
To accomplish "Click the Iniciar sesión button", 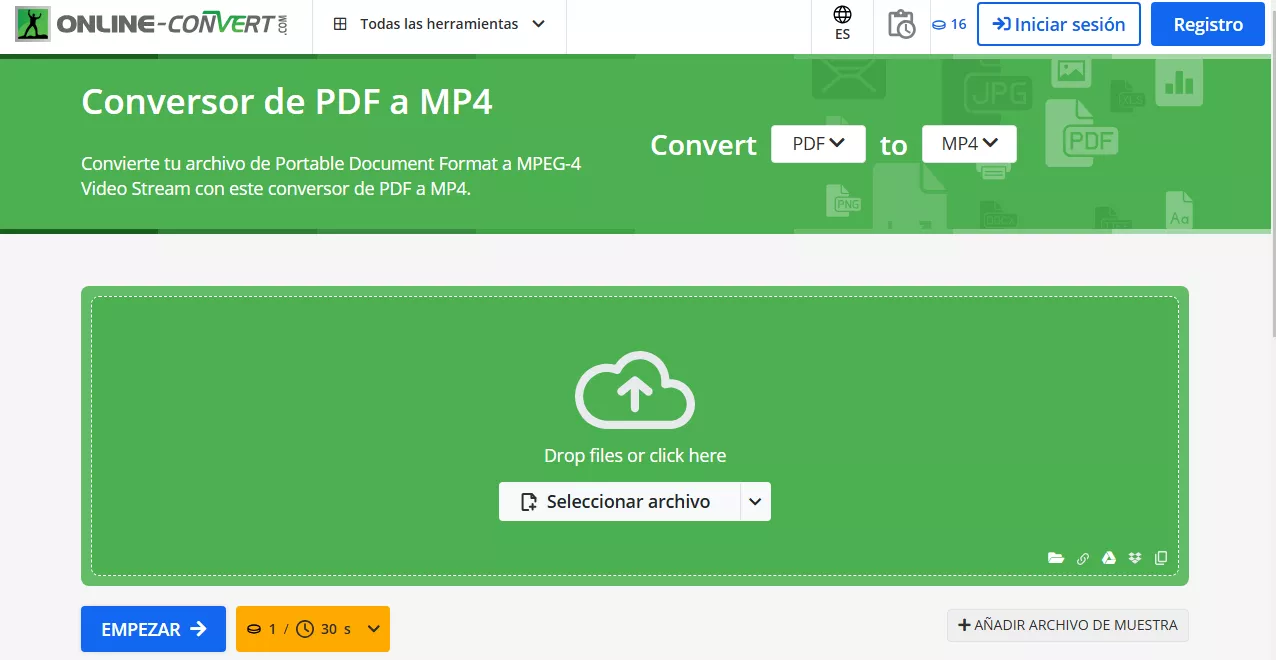I will [x=1059, y=24].
